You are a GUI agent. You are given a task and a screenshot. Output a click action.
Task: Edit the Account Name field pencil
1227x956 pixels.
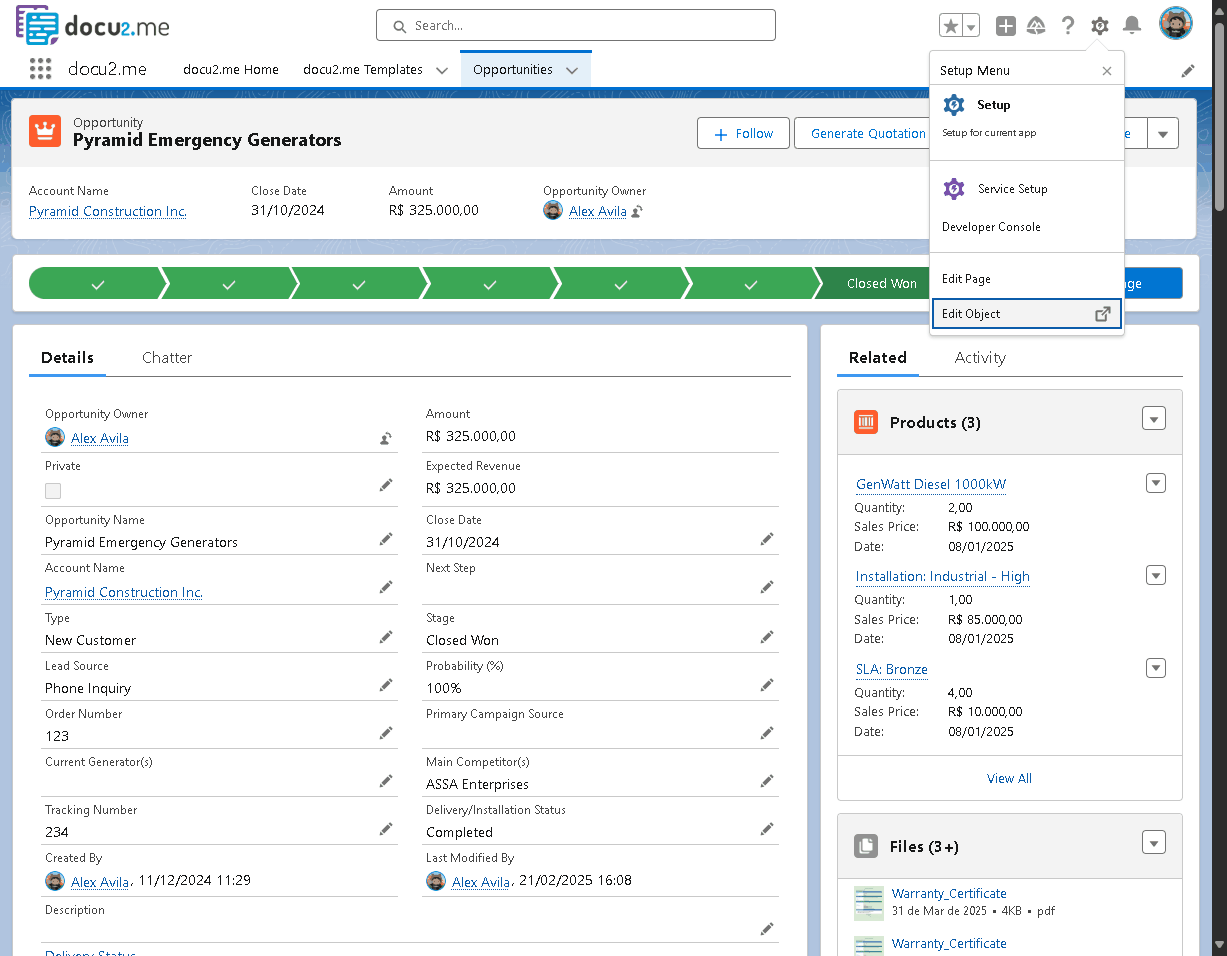click(x=386, y=587)
